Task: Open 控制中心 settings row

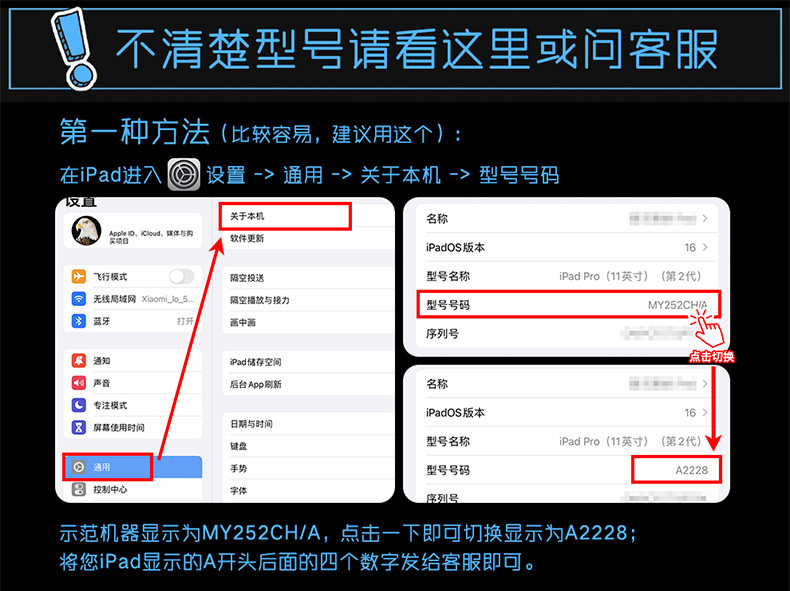Action: click(133, 489)
